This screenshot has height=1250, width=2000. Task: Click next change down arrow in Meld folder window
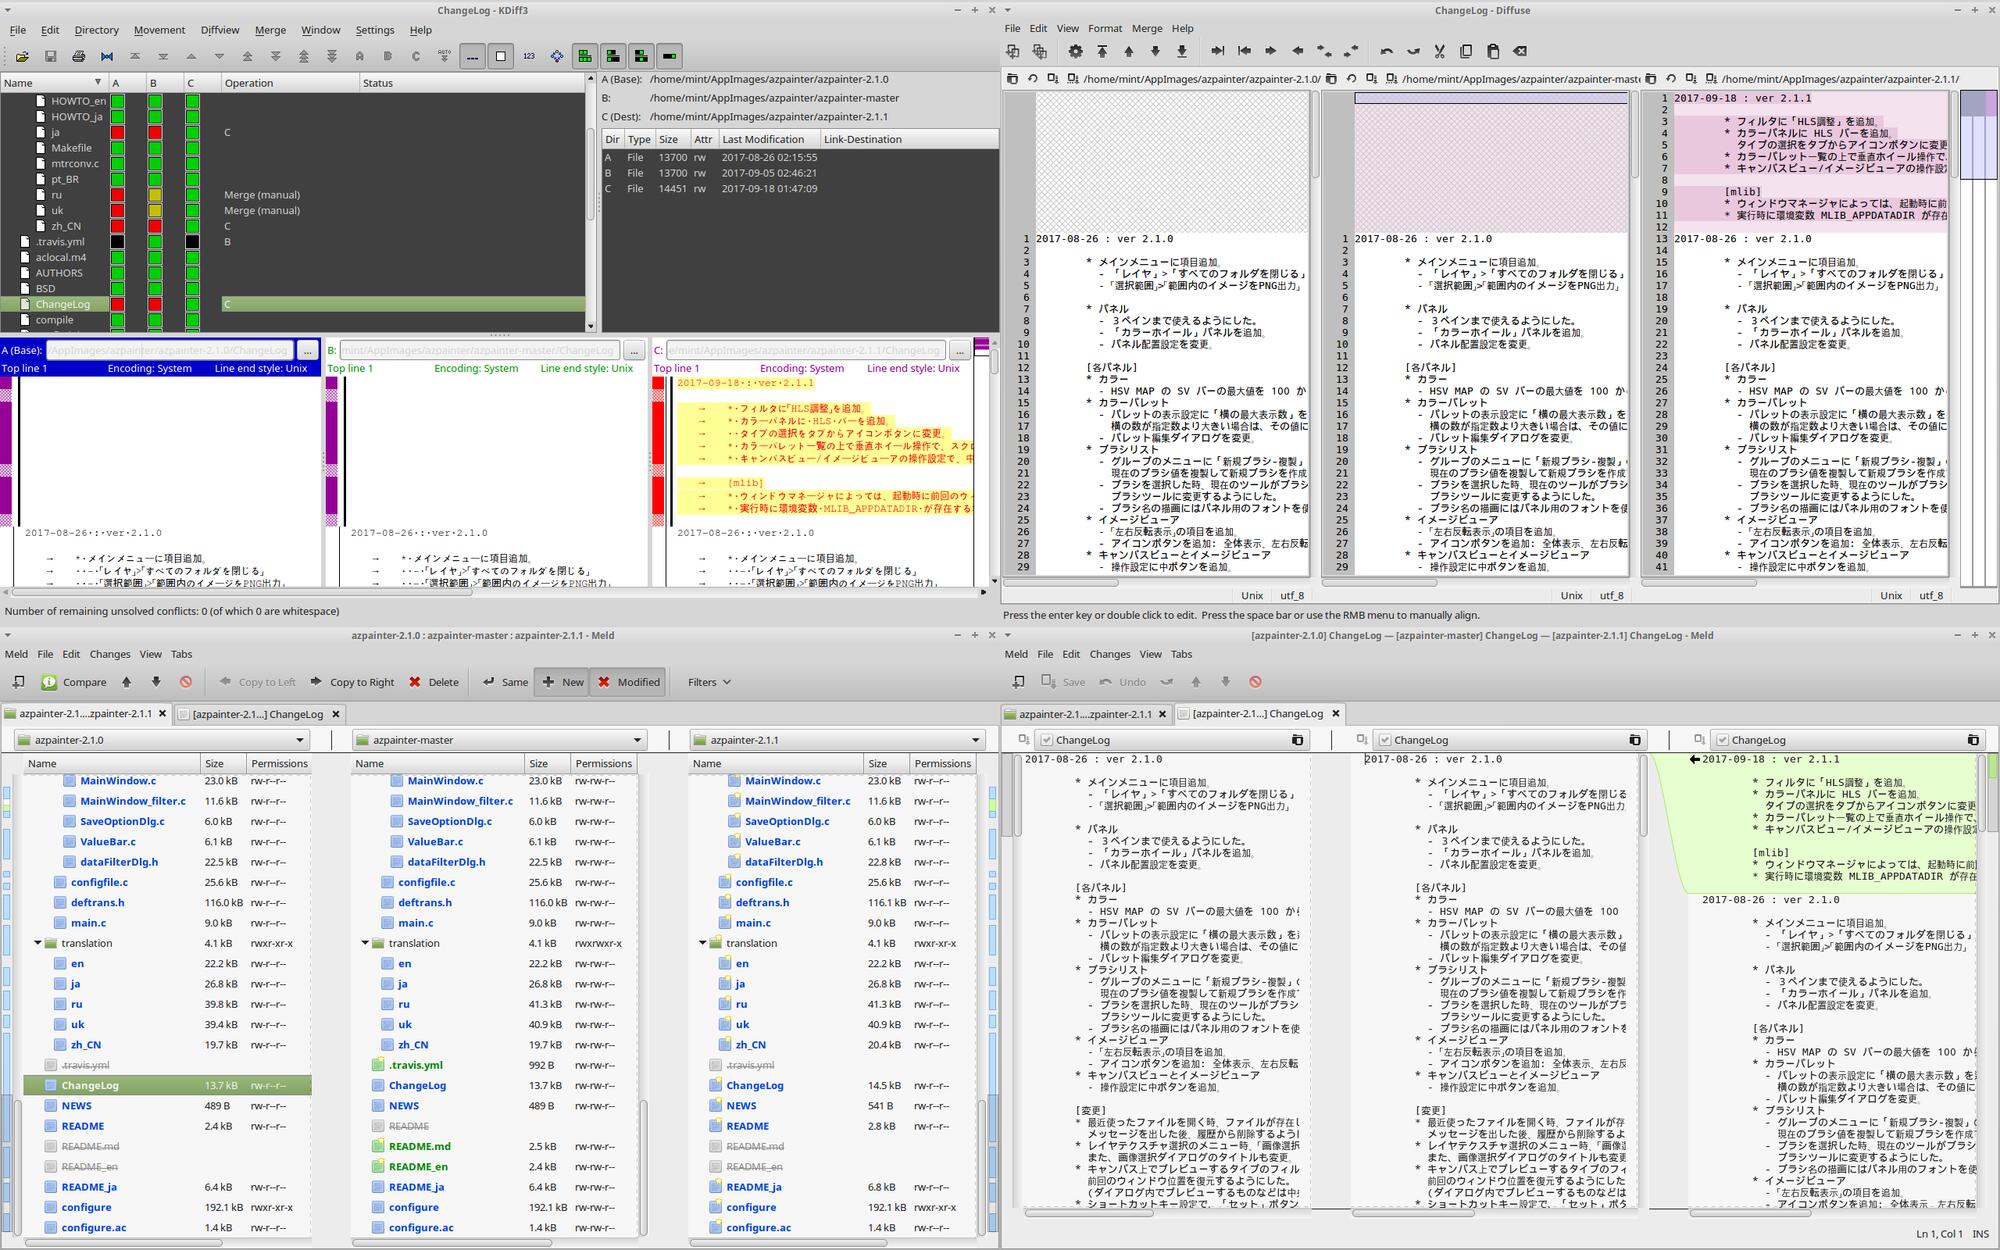[156, 682]
